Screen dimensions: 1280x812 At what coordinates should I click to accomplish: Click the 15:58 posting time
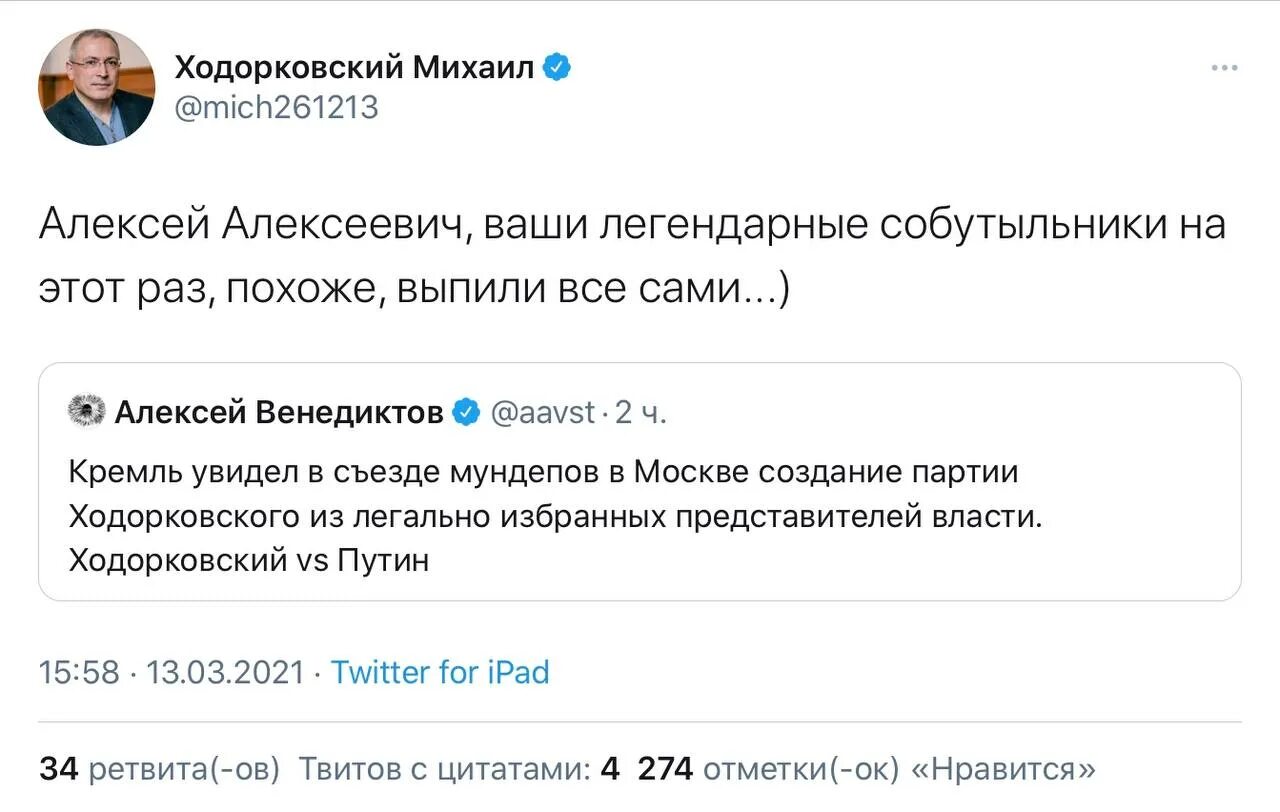tap(79, 671)
